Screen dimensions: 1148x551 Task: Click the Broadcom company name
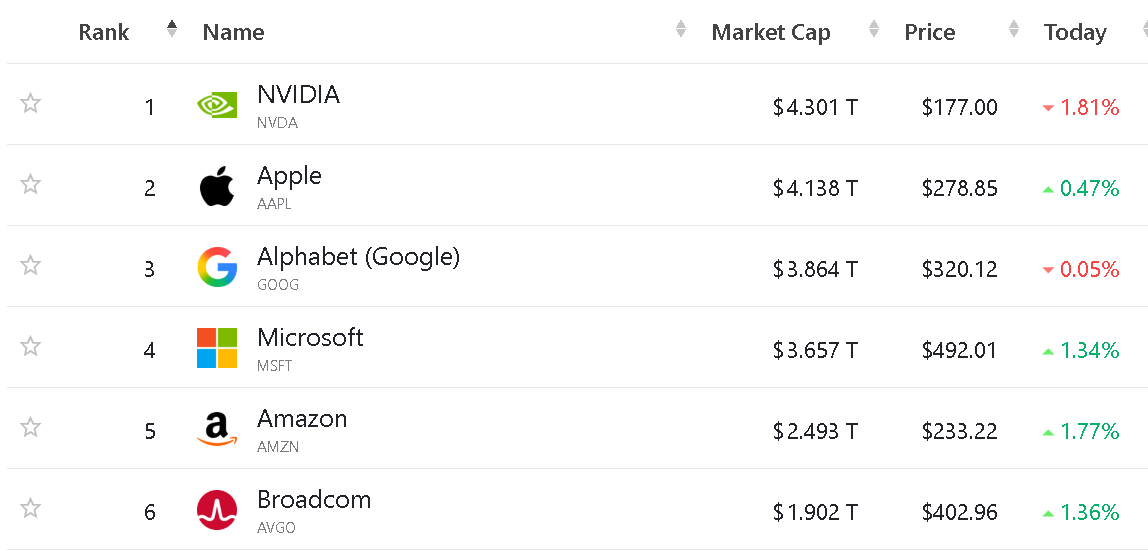(x=314, y=500)
